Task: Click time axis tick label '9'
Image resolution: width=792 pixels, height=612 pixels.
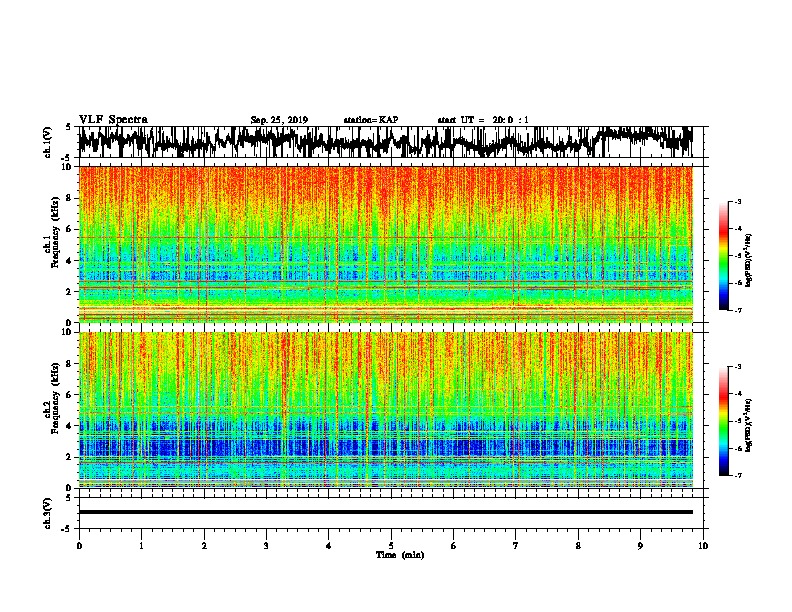Action: (x=640, y=546)
